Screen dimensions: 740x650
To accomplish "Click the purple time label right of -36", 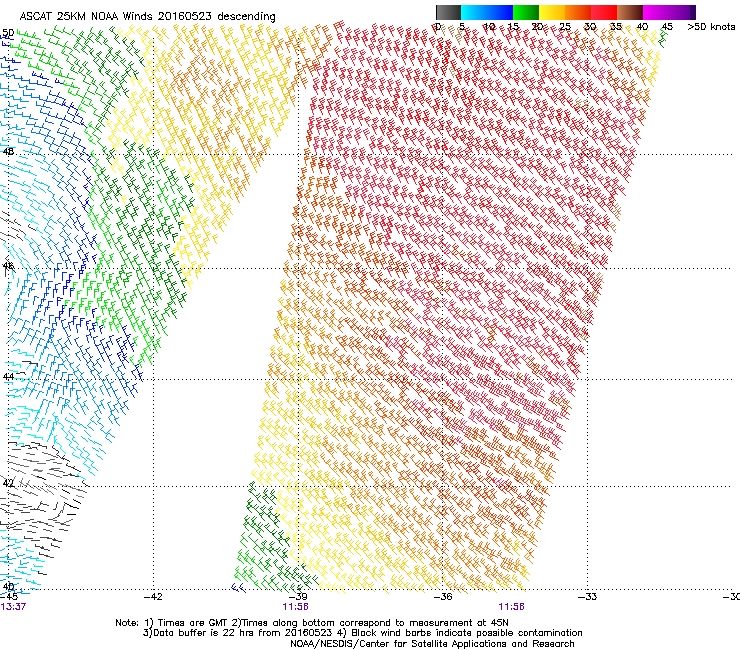I will click(x=512, y=607).
